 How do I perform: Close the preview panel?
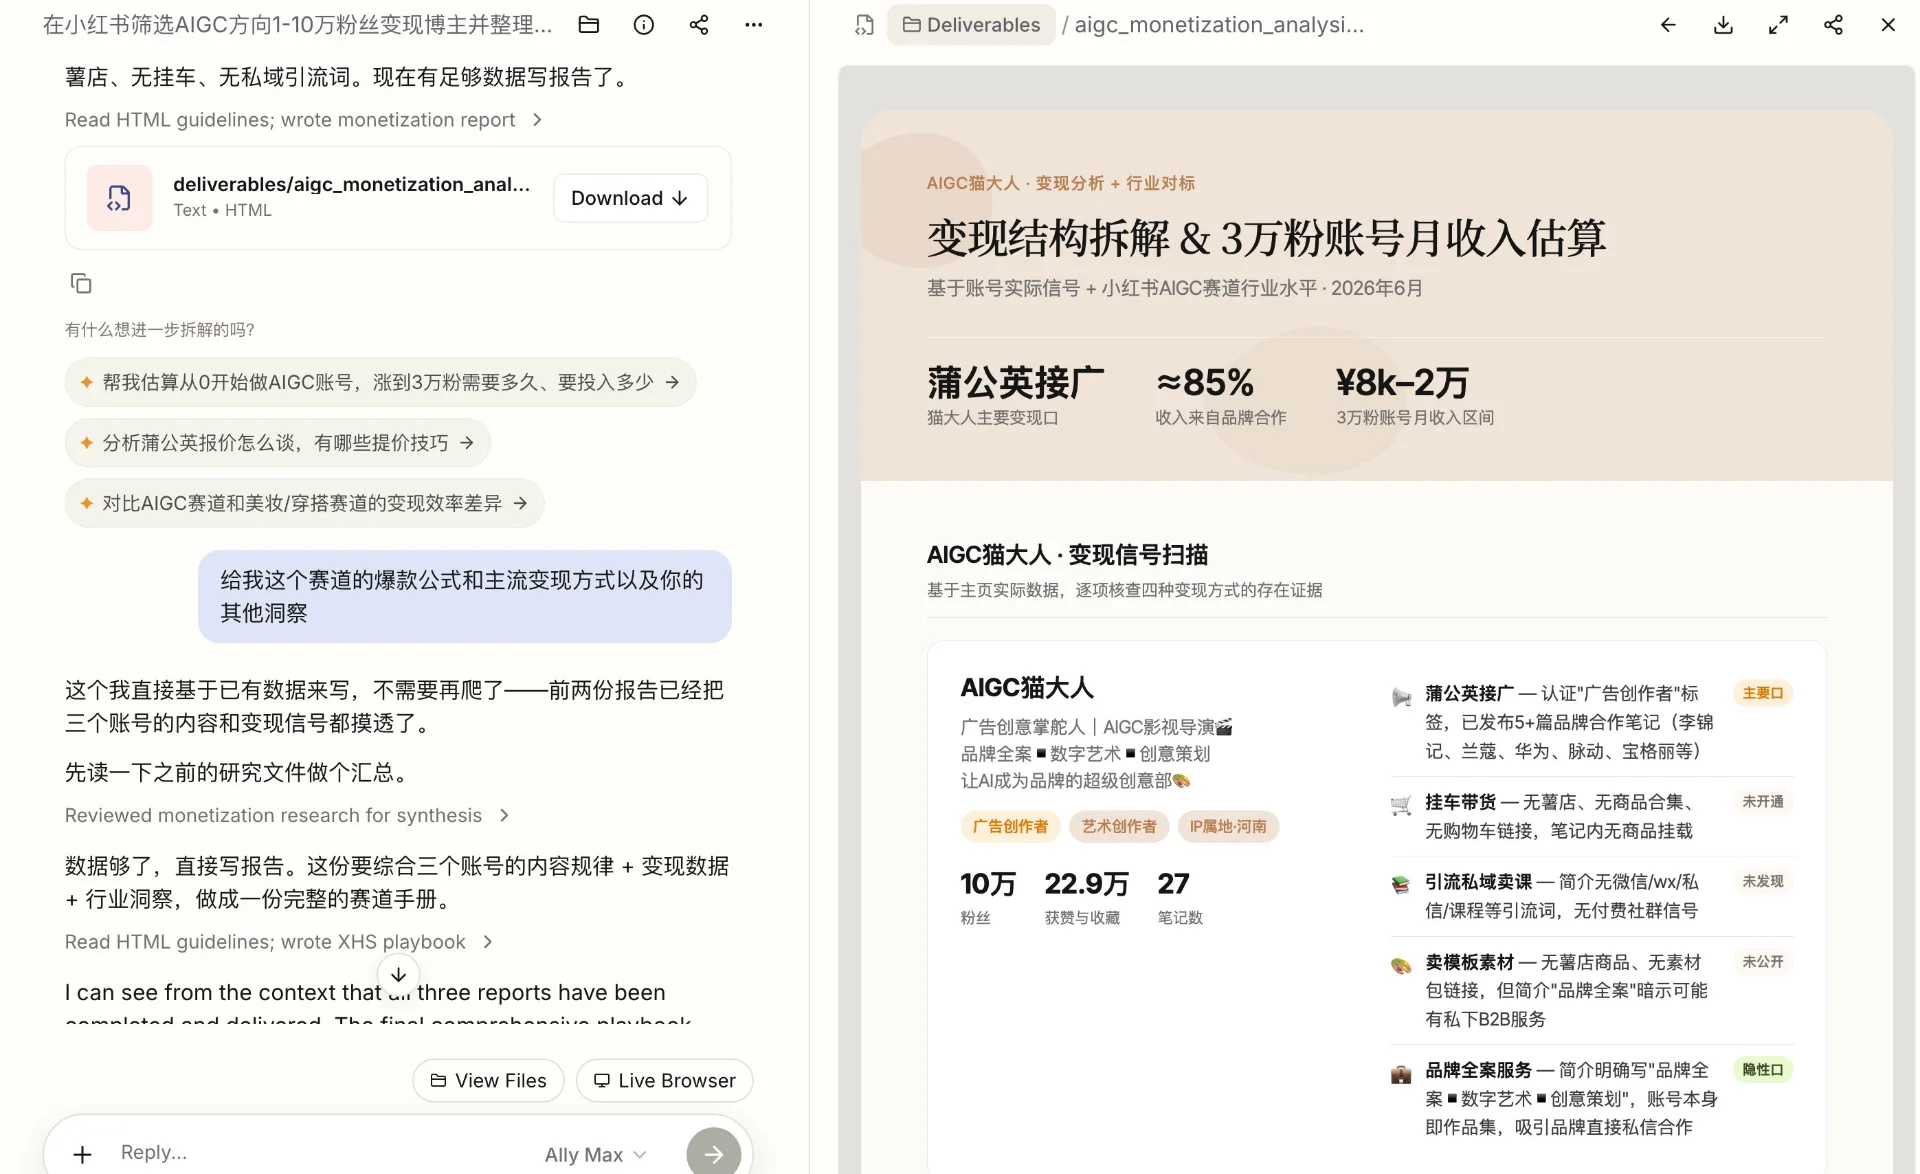[1888, 25]
